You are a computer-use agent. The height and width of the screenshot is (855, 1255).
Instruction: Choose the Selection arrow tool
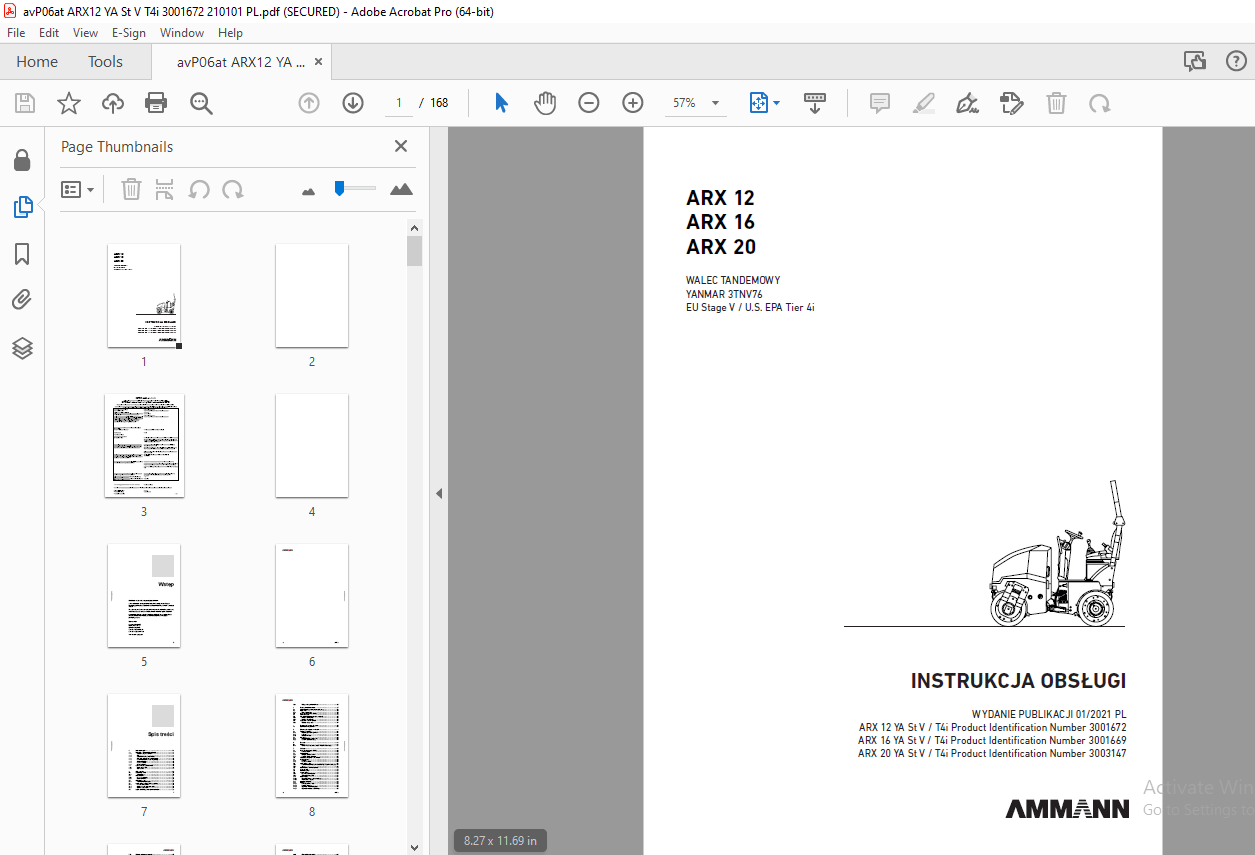point(502,103)
